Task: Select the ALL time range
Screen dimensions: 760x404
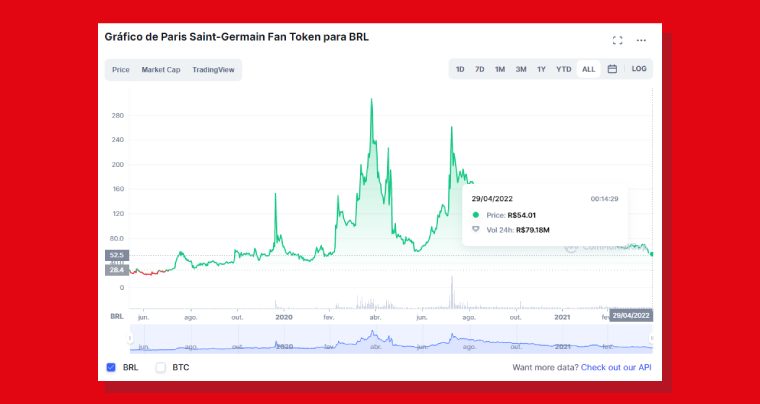Action: point(588,69)
